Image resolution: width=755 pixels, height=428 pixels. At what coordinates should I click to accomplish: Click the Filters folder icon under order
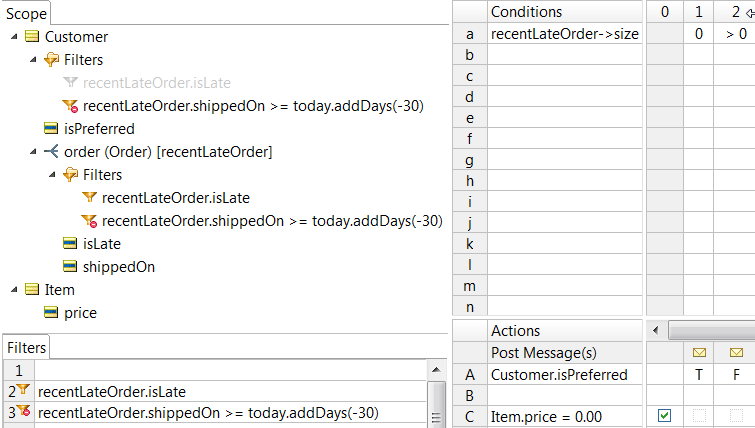(x=70, y=174)
